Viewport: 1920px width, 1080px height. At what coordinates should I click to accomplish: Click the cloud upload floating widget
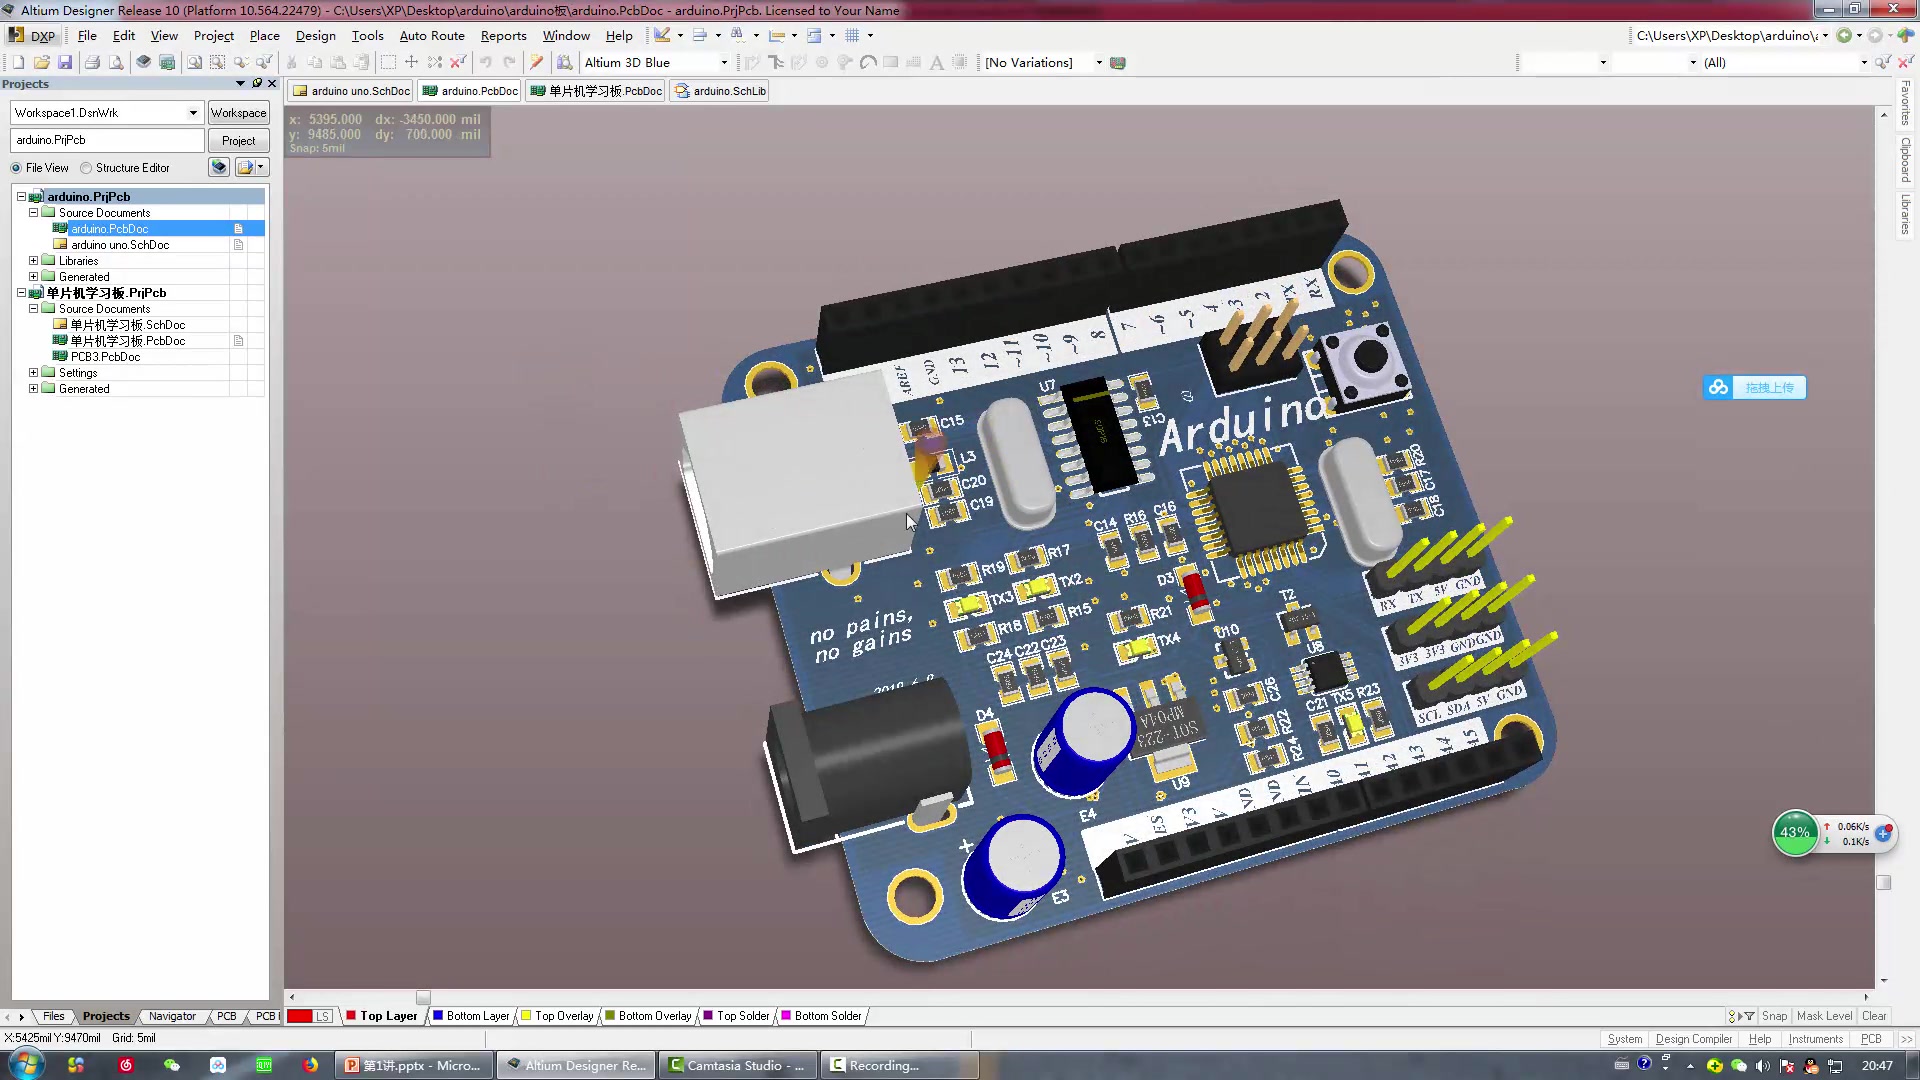point(1755,388)
